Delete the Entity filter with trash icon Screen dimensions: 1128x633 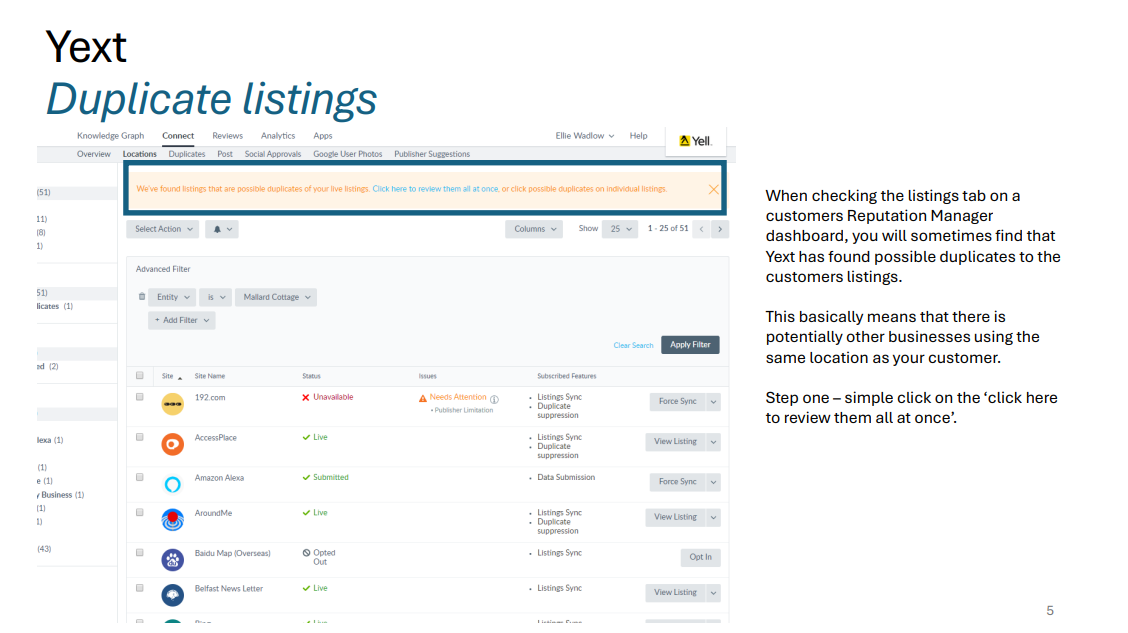click(x=142, y=296)
